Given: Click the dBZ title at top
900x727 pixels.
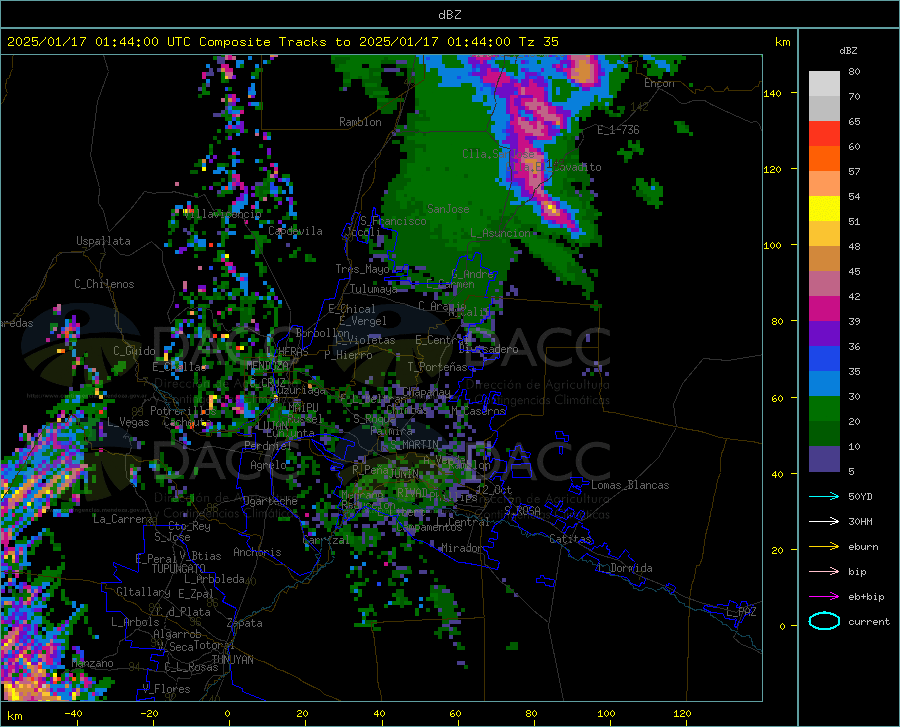Looking at the screenshot, I should point(449,15).
